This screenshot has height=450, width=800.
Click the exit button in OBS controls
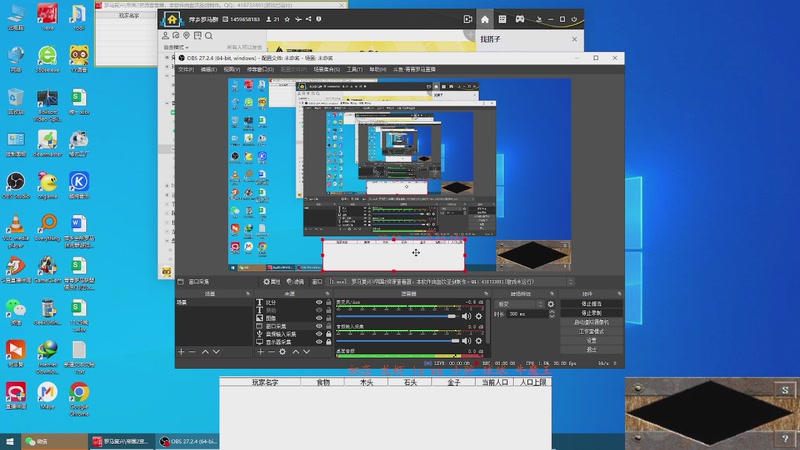click(591, 350)
